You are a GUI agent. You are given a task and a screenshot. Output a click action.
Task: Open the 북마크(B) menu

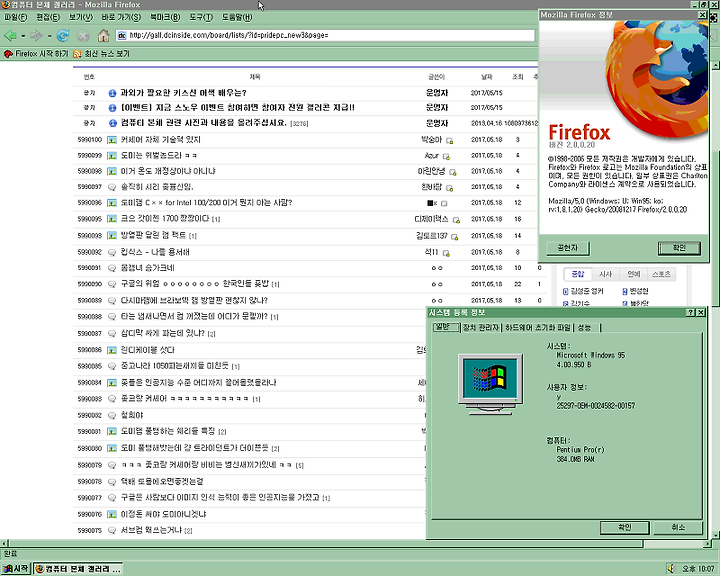tap(165, 17)
